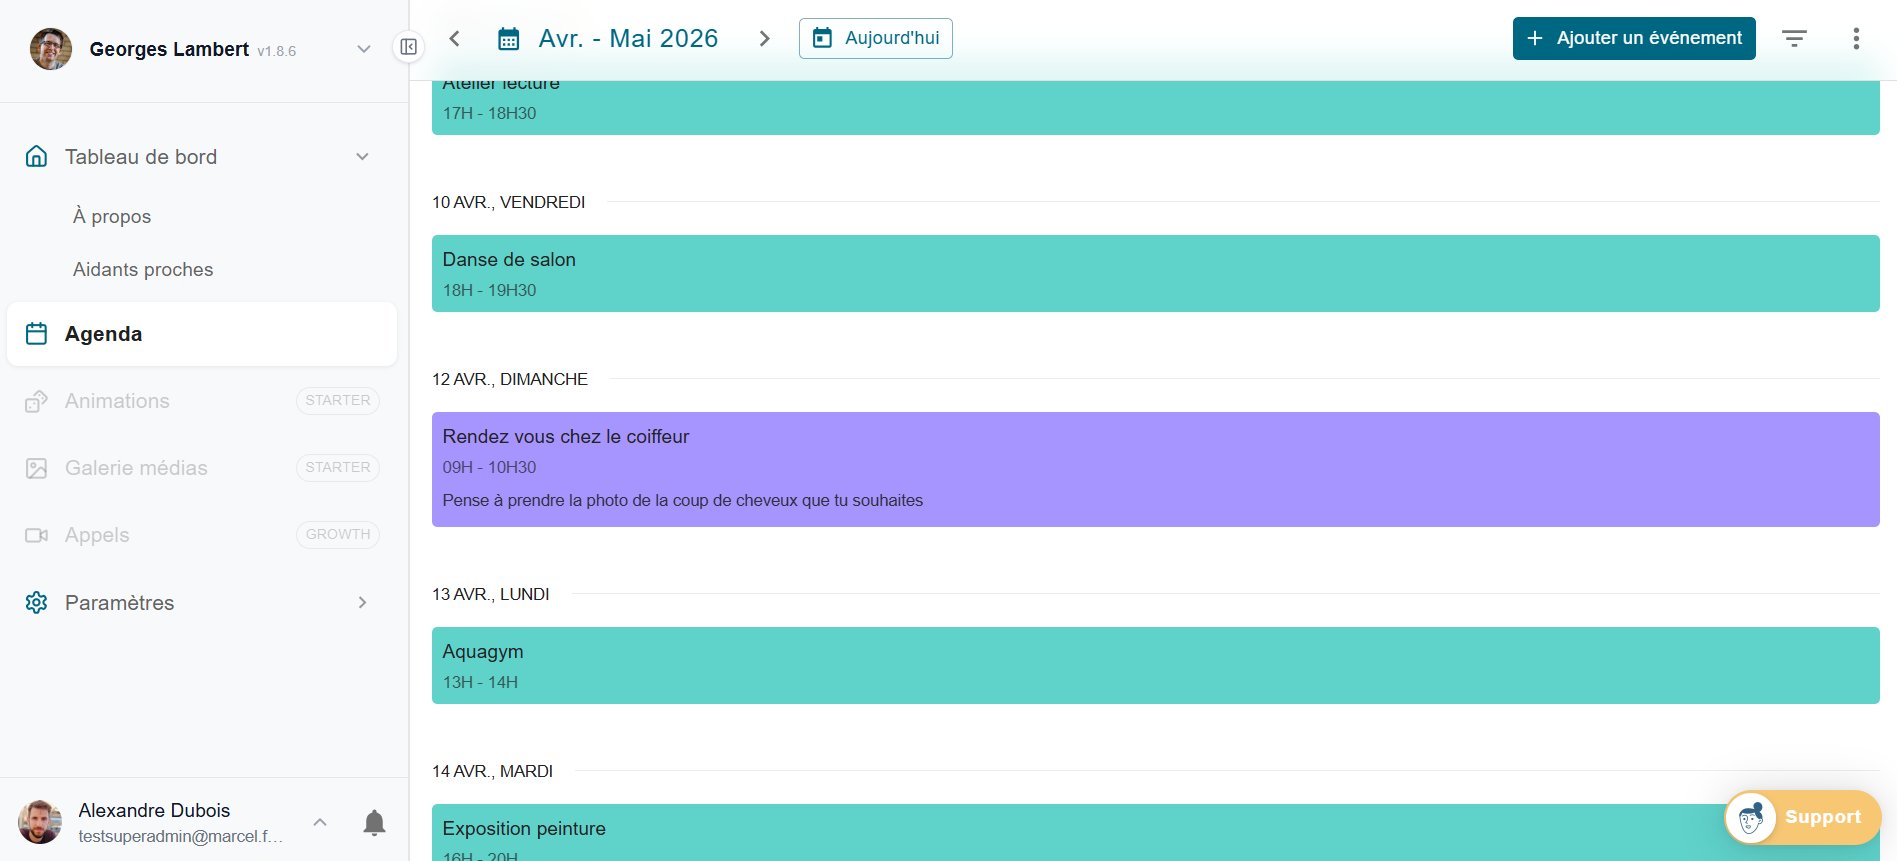Click 13H - 14H time text
Screen dimensions: 1897x861
(x=481, y=682)
